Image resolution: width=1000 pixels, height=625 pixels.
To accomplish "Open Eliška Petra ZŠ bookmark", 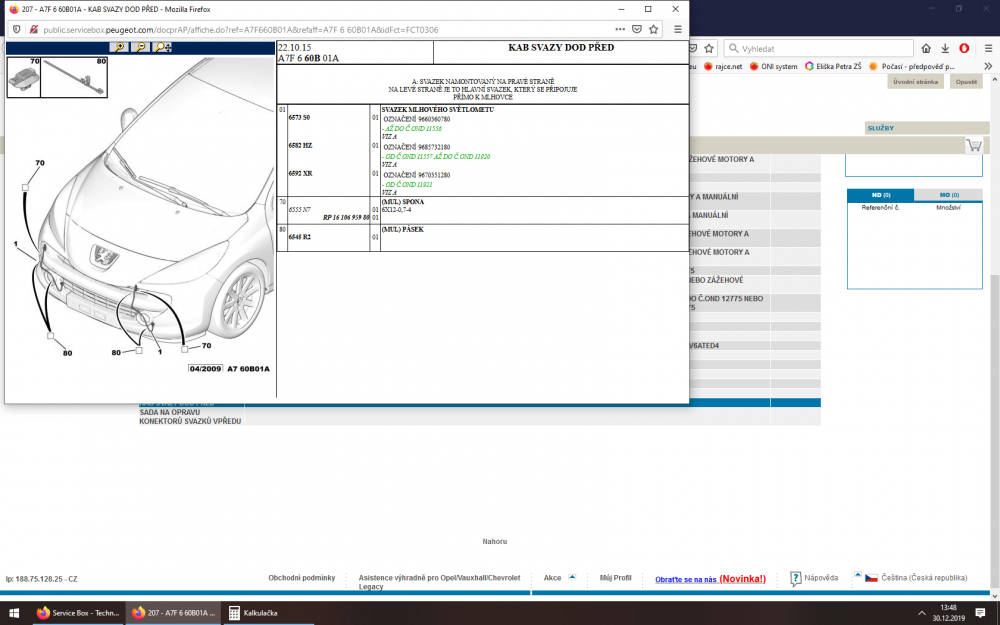I will (x=833, y=66).
